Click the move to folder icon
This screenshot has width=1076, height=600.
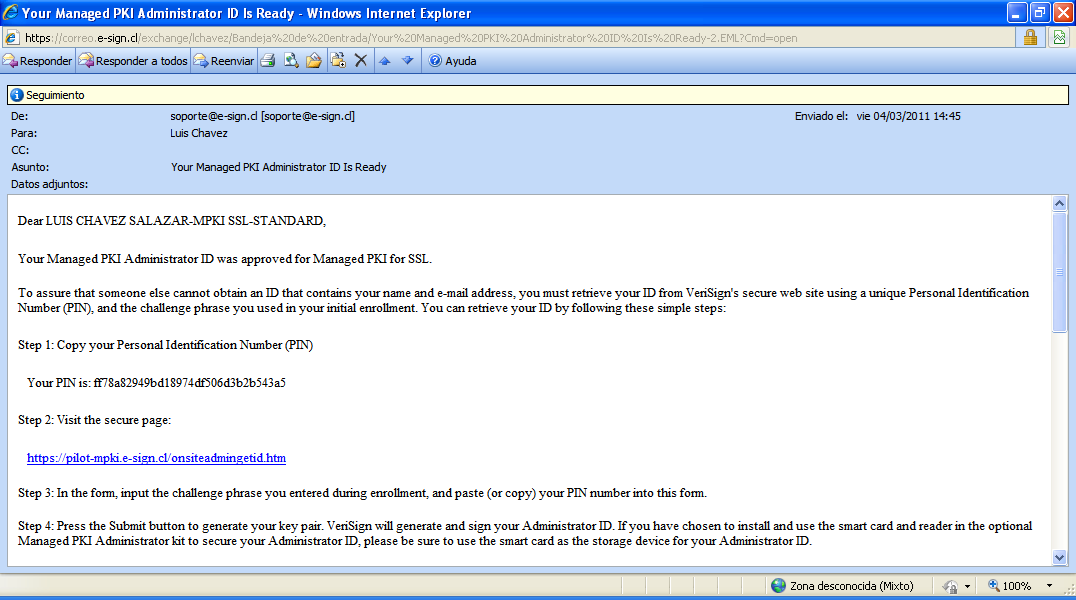pos(314,61)
